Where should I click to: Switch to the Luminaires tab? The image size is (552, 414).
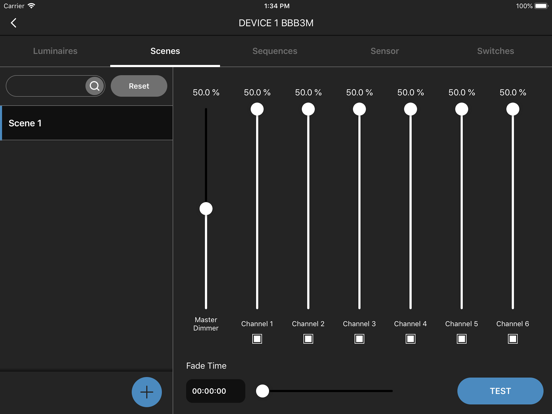pyautogui.click(x=55, y=51)
